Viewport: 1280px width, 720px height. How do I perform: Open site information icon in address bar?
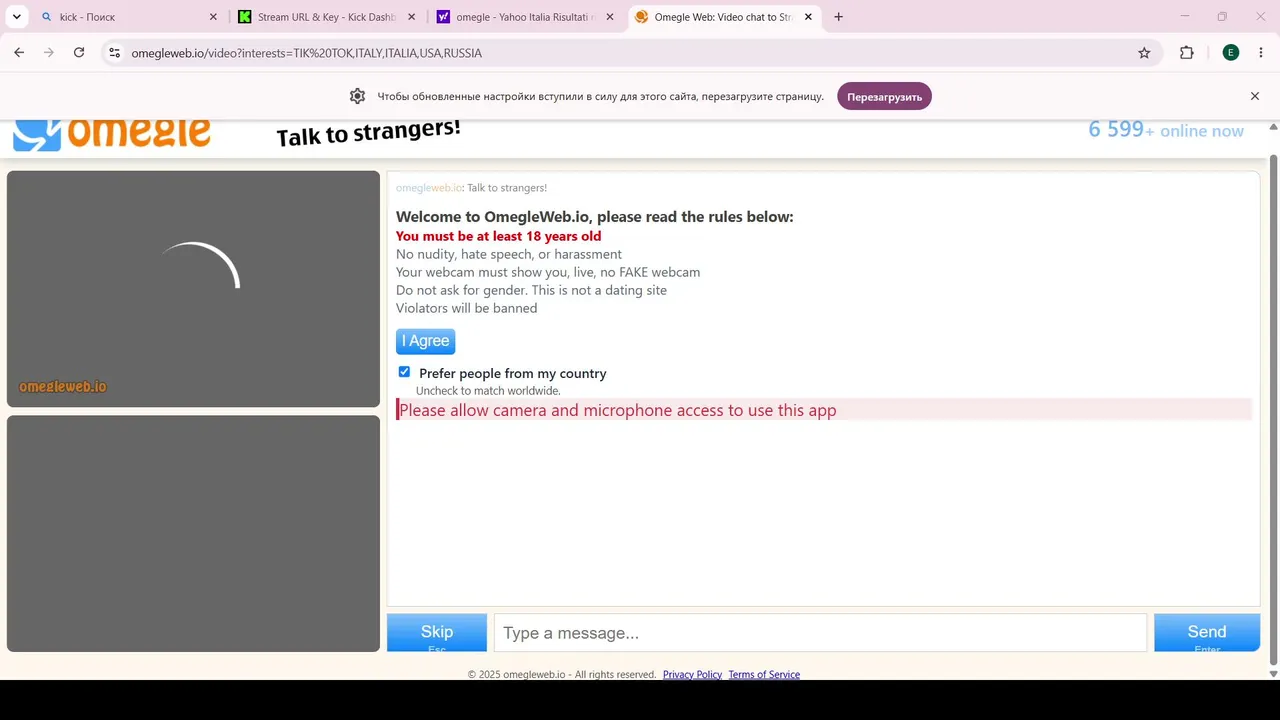[x=114, y=53]
